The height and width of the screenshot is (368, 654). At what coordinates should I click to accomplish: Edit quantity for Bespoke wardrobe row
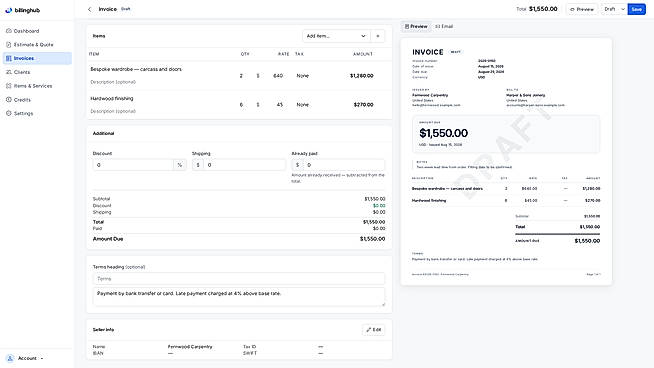pos(241,76)
